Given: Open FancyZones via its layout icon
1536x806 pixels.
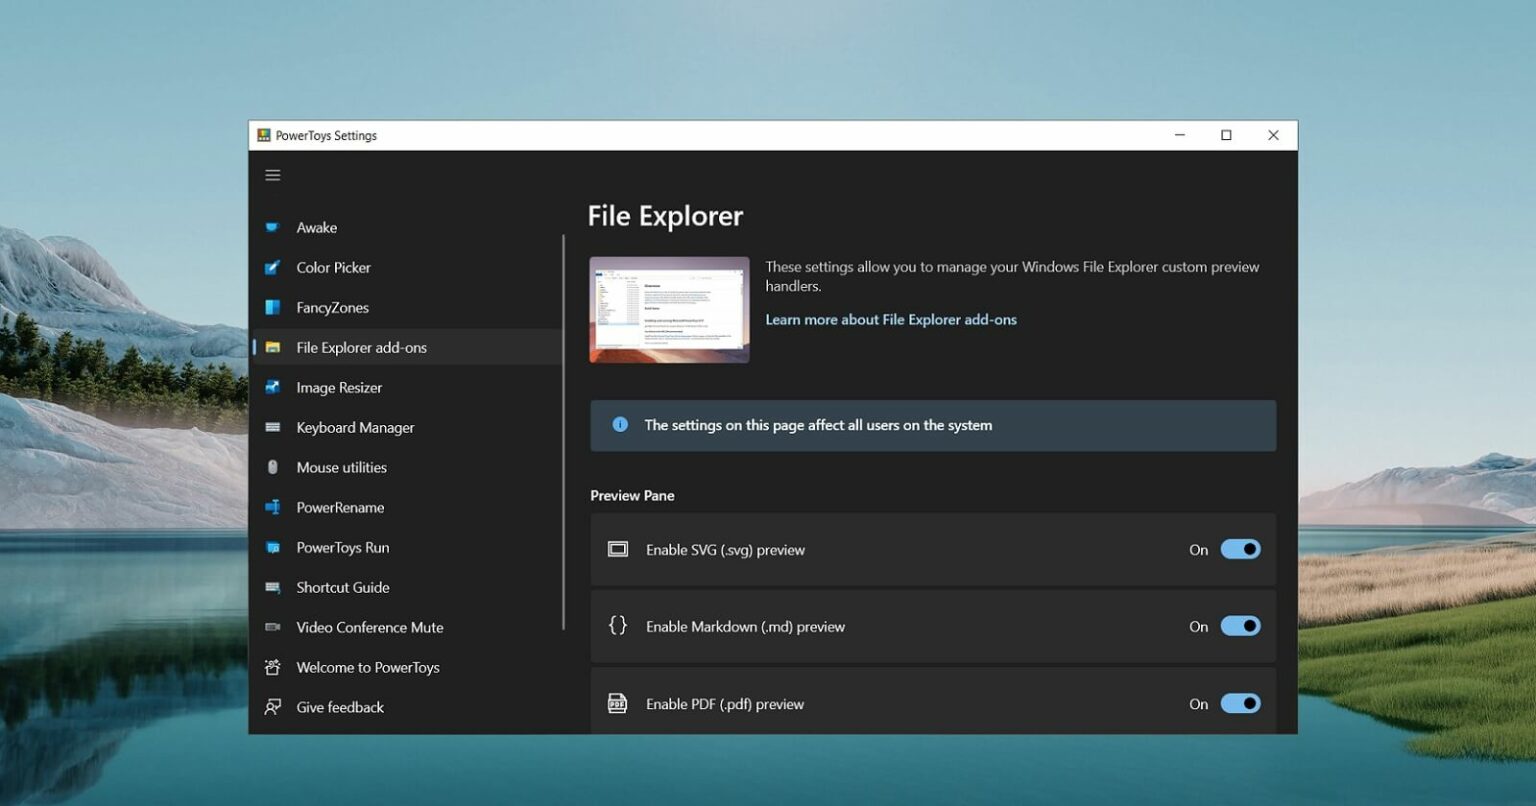Looking at the screenshot, I should pos(271,307).
